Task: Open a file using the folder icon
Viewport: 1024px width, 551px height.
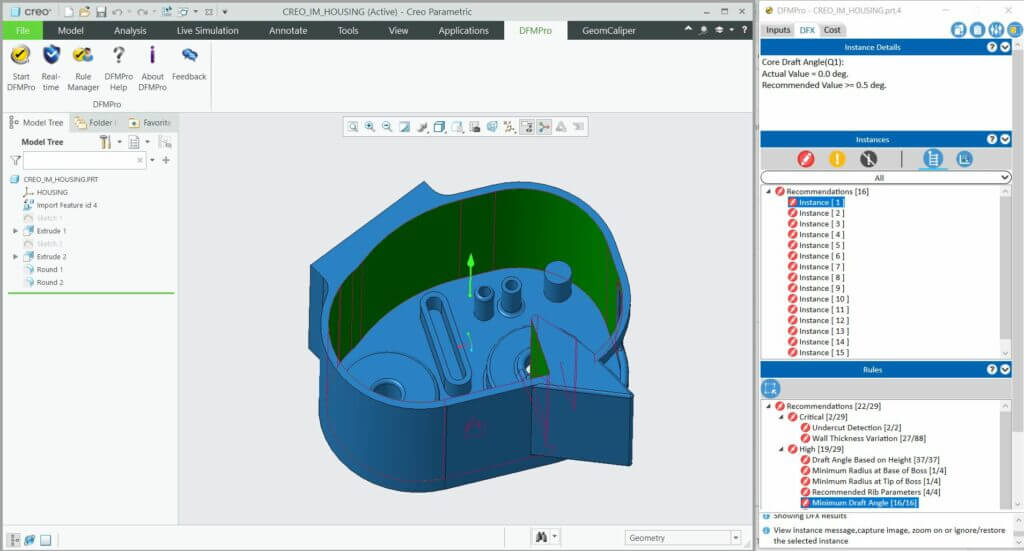Action: [85, 12]
